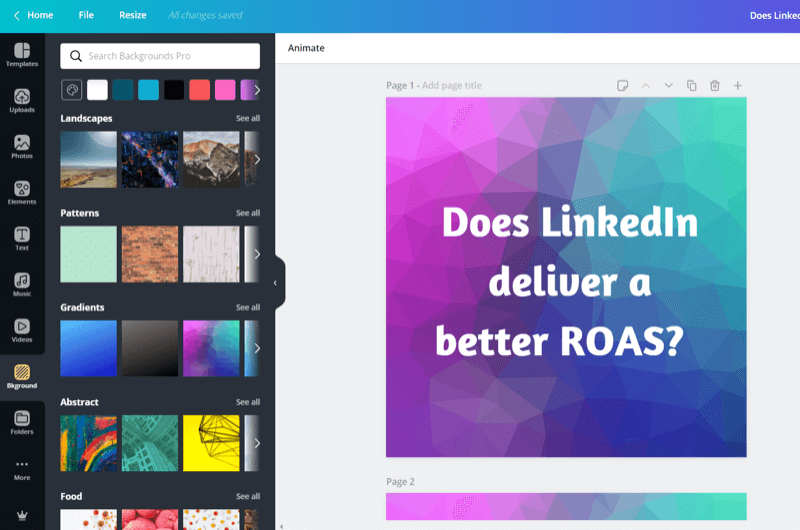Image resolution: width=800 pixels, height=530 pixels.
Task: Click the search magnifier icon
Action: pos(76,56)
